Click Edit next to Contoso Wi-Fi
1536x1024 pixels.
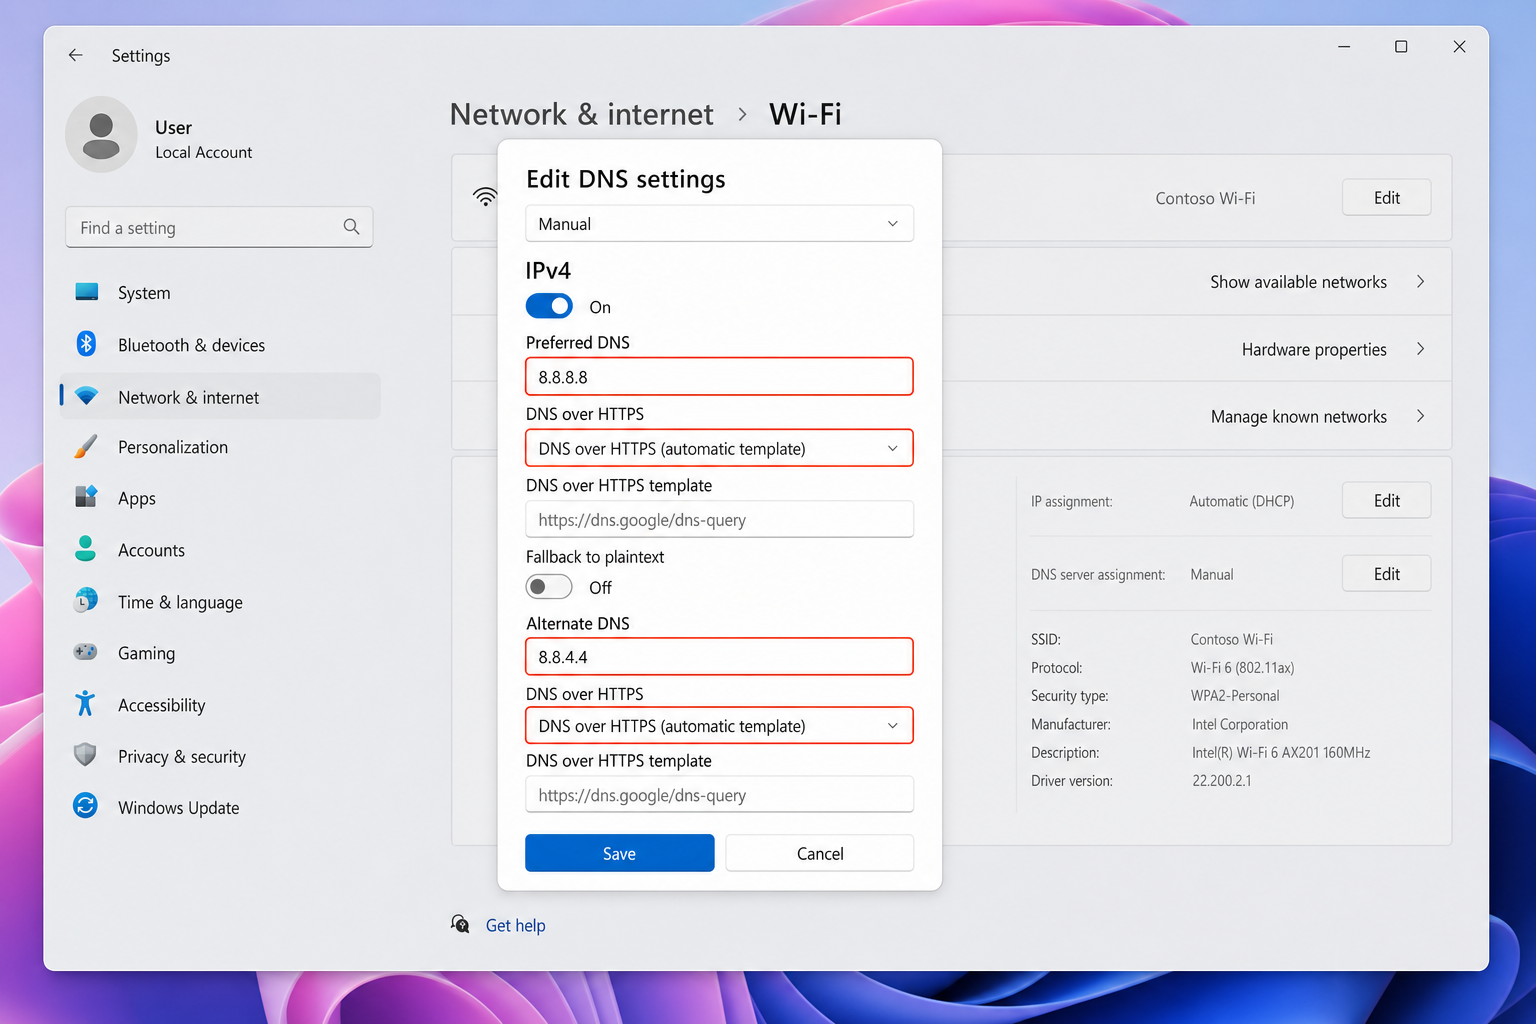(1386, 197)
